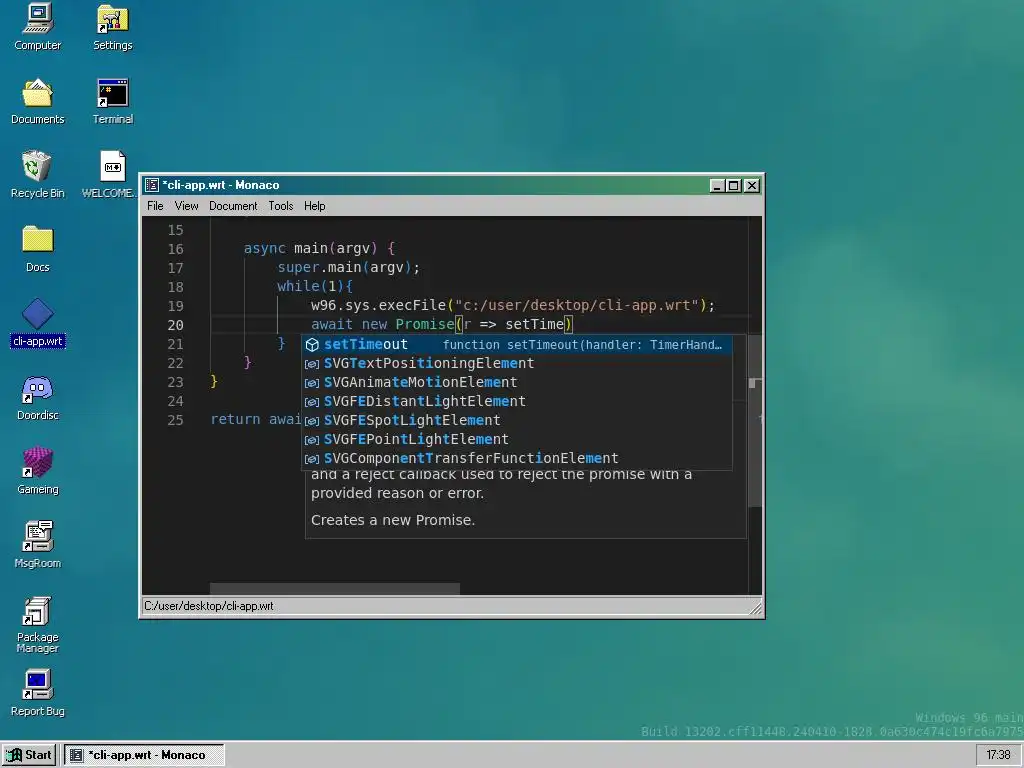This screenshot has width=1024, height=768.
Task: Maximize the Monaco window
Action: [x=733, y=185]
